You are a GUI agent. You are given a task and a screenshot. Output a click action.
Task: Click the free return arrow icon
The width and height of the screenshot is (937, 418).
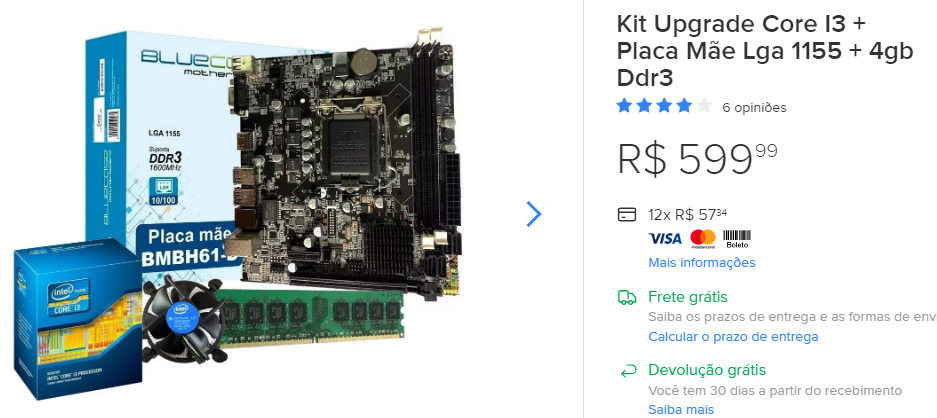click(627, 371)
